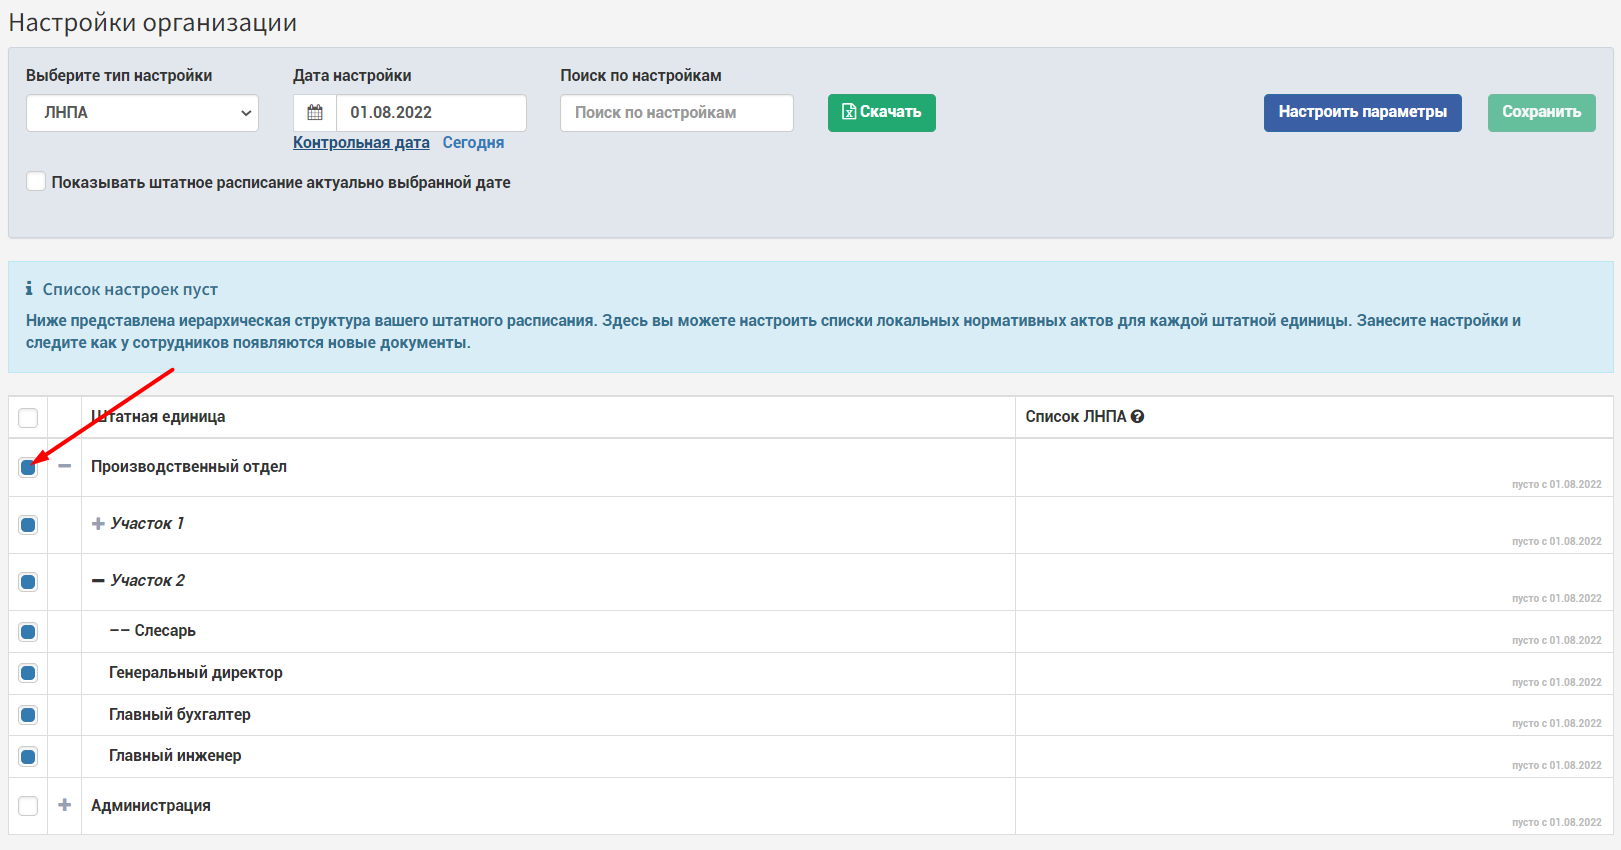Open the setting type dropdown ЛНПА

click(142, 113)
